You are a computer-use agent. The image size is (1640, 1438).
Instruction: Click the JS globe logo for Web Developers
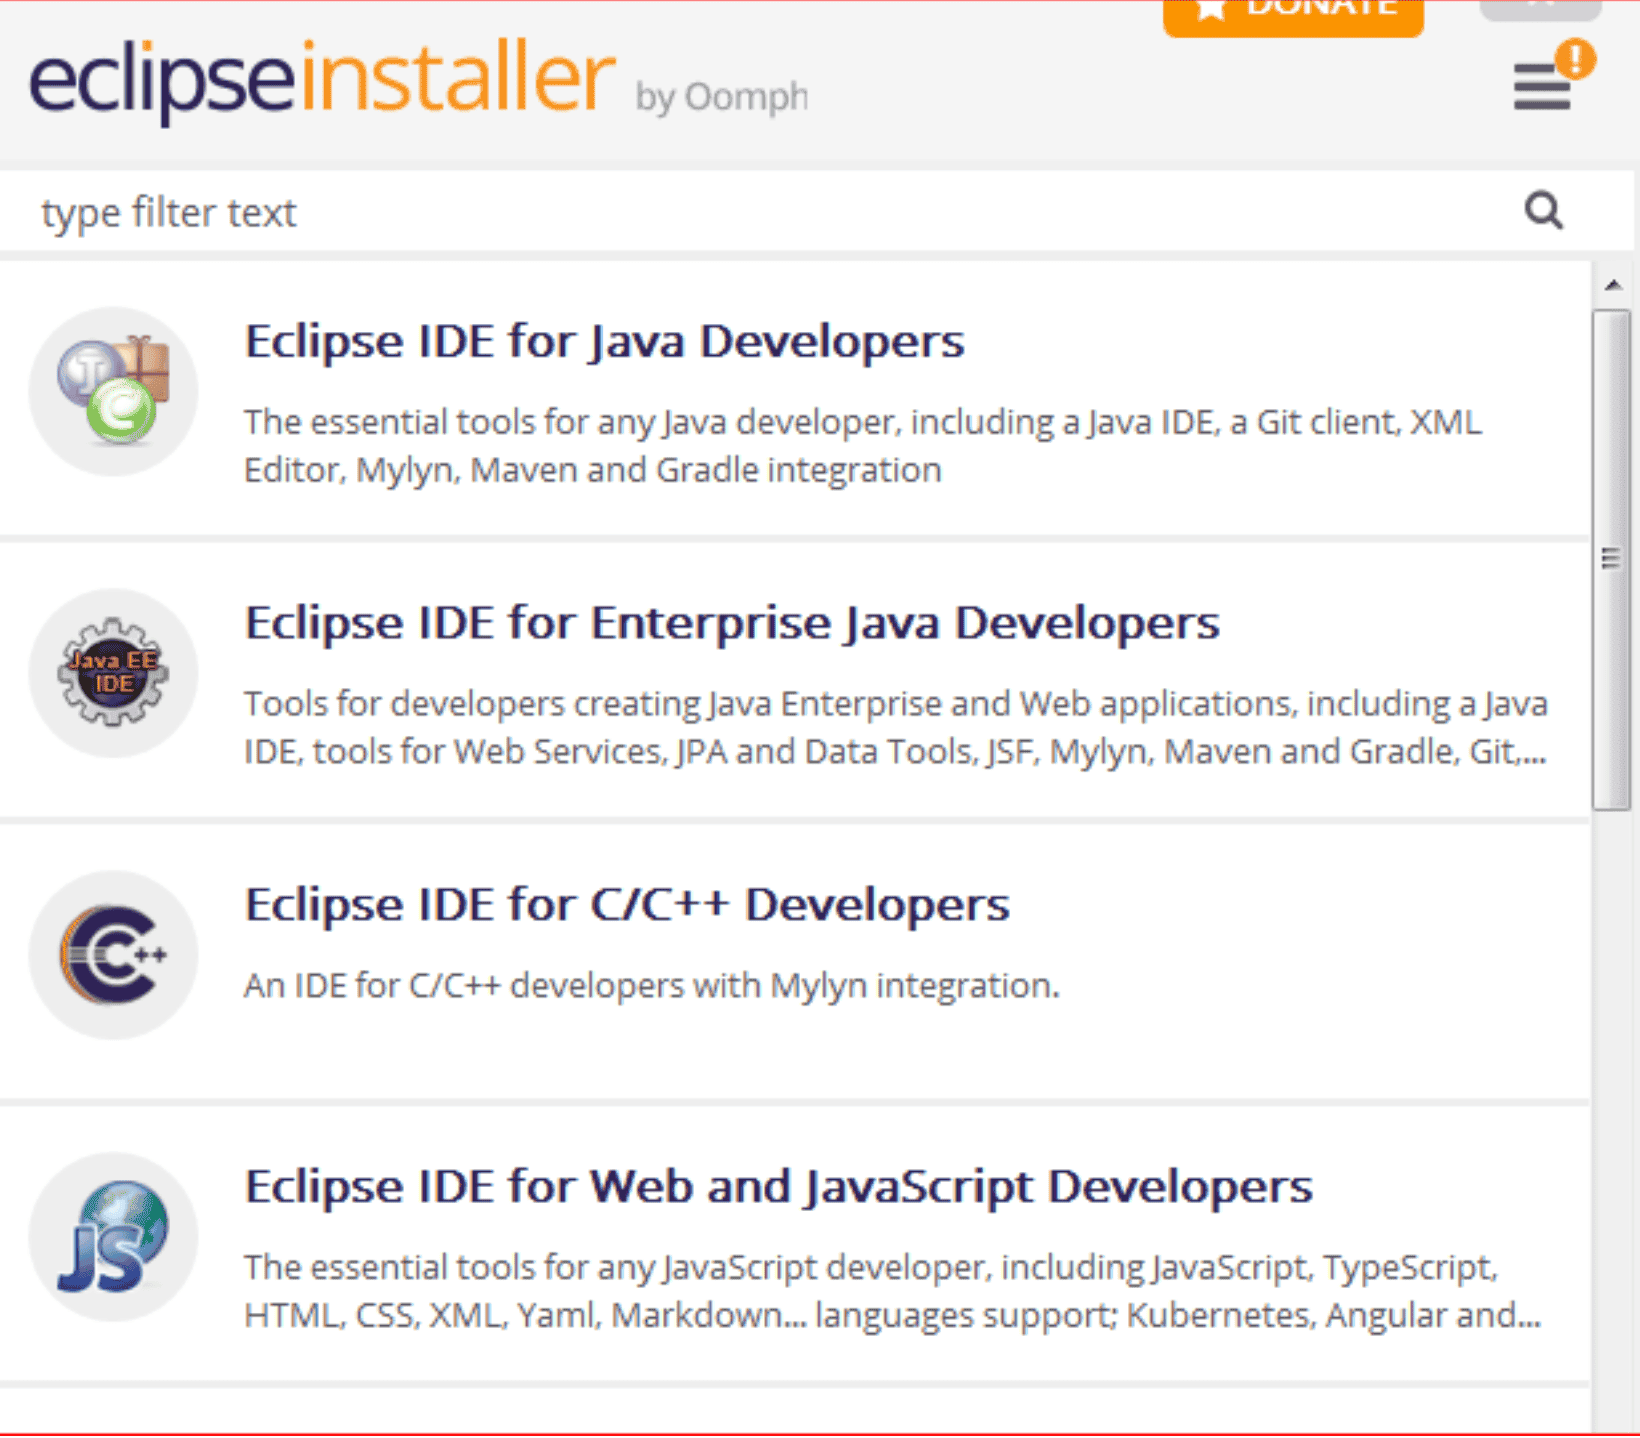(113, 1238)
